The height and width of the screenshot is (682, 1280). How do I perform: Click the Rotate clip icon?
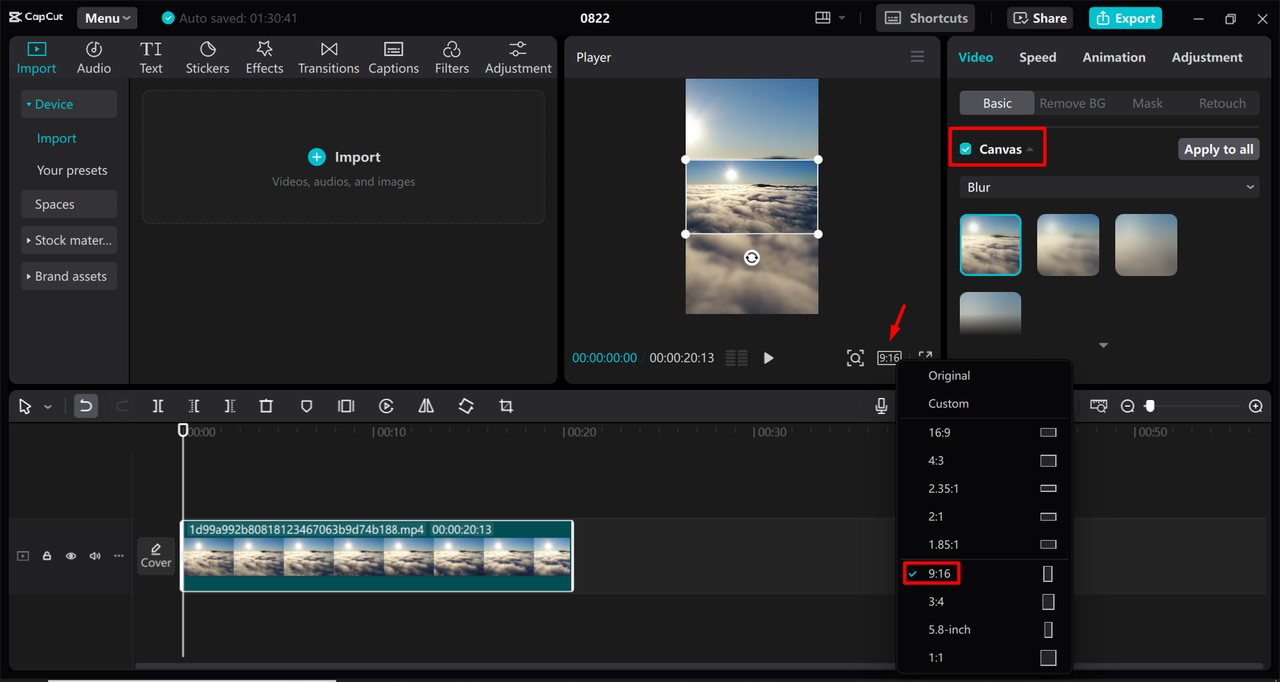466,406
